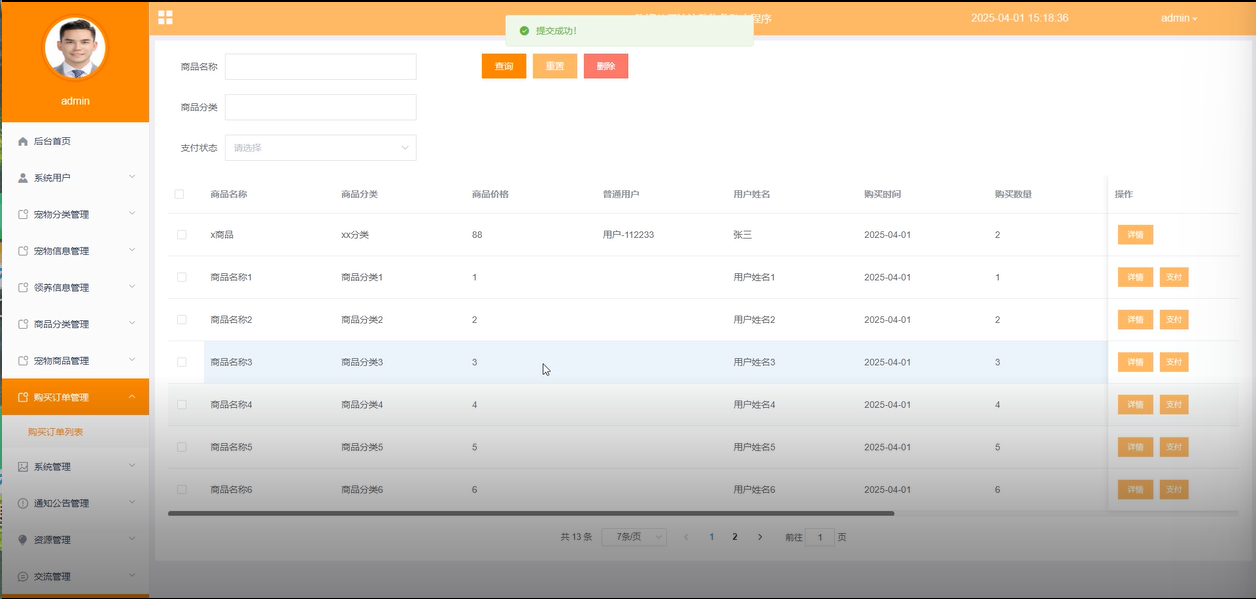Click the info icon beside 通知公告管理

point(23,503)
